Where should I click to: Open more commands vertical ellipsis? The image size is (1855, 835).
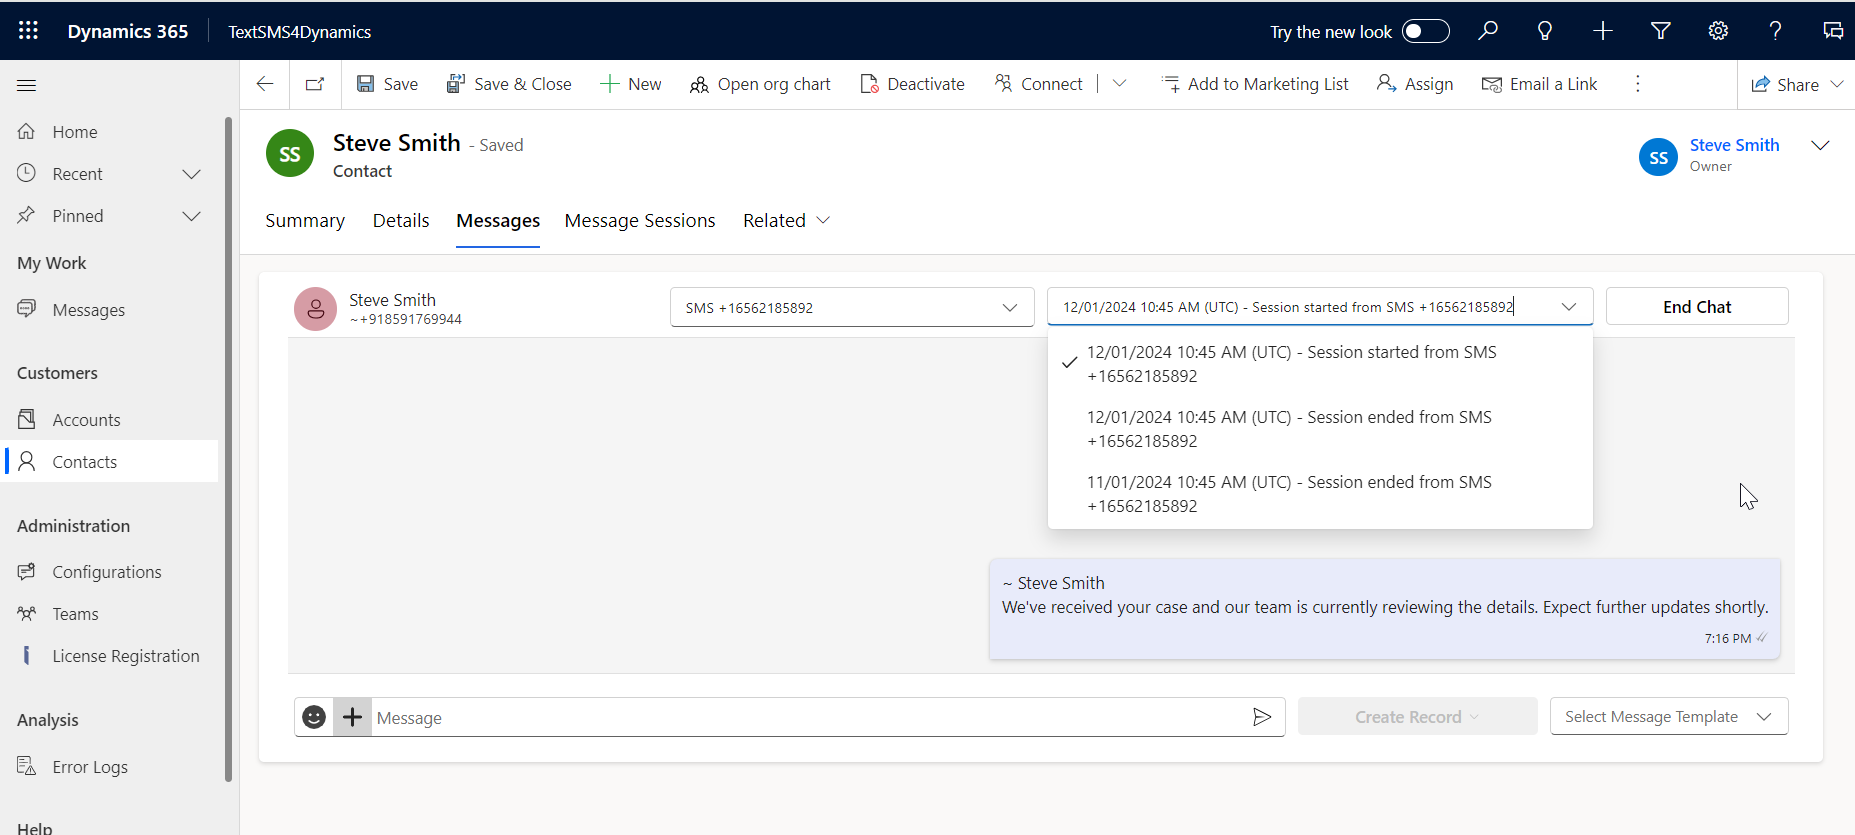(x=1638, y=84)
